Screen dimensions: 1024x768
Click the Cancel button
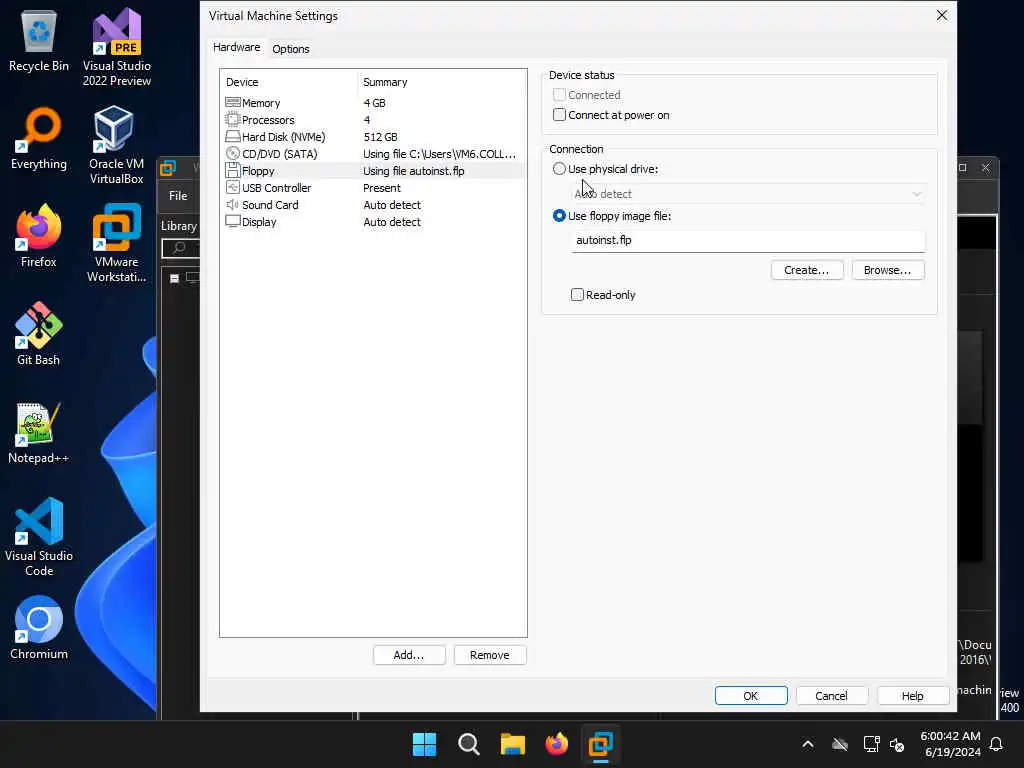(x=831, y=696)
